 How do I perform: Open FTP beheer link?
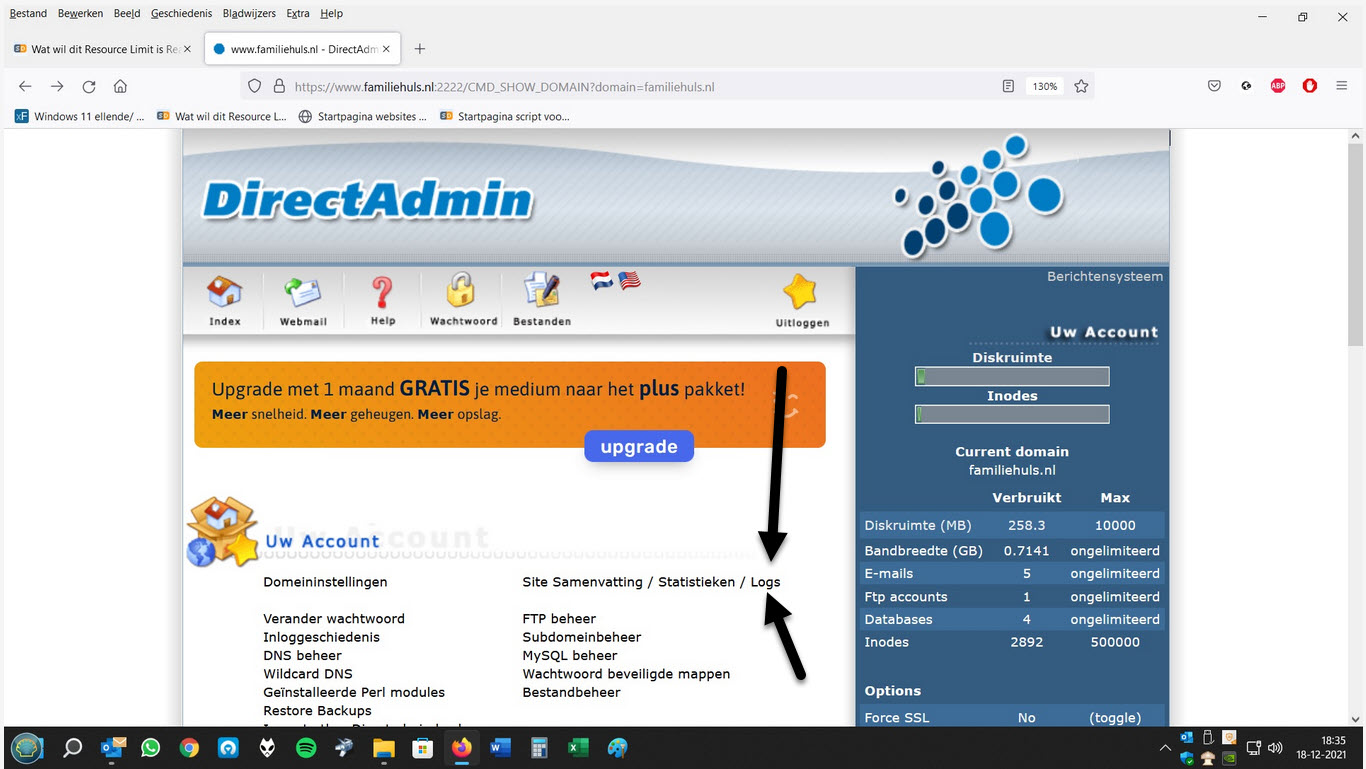[559, 619]
